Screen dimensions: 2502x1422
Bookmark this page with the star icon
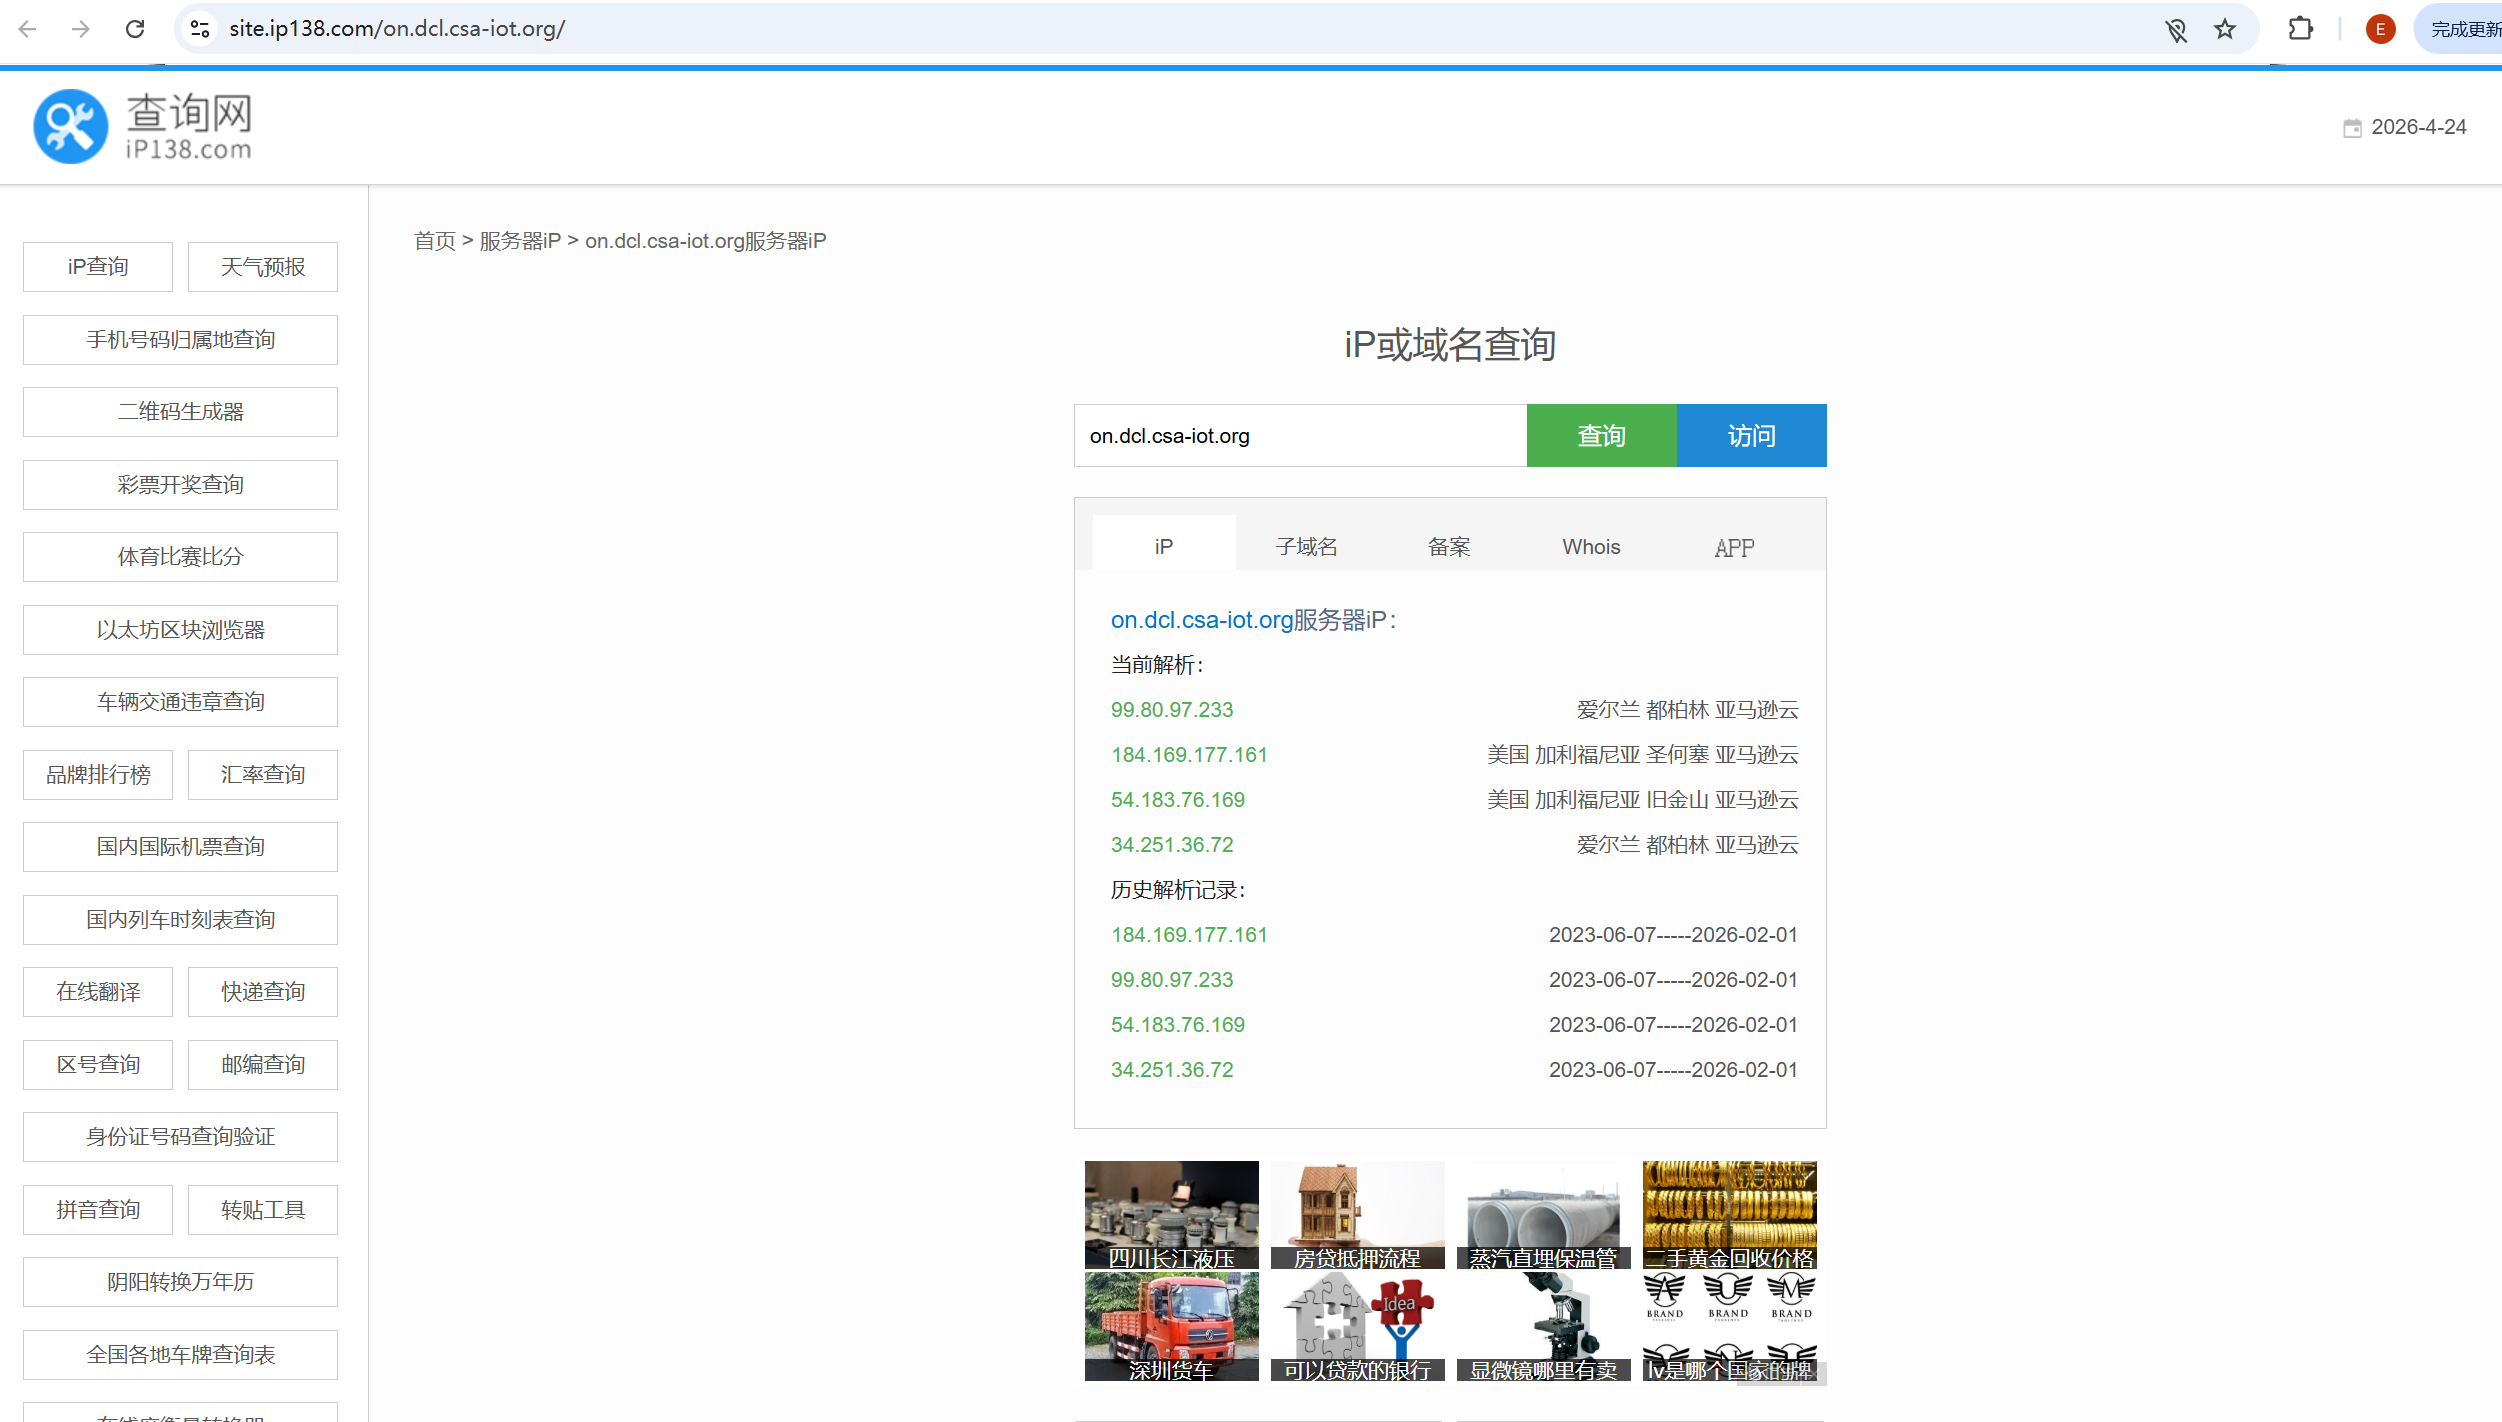(x=2225, y=29)
